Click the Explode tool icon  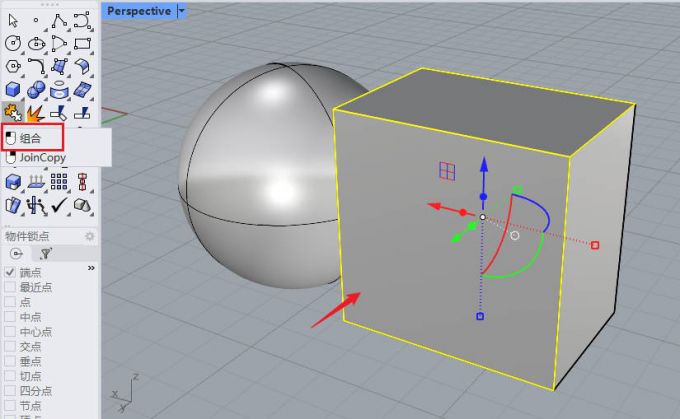tap(37, 112)
